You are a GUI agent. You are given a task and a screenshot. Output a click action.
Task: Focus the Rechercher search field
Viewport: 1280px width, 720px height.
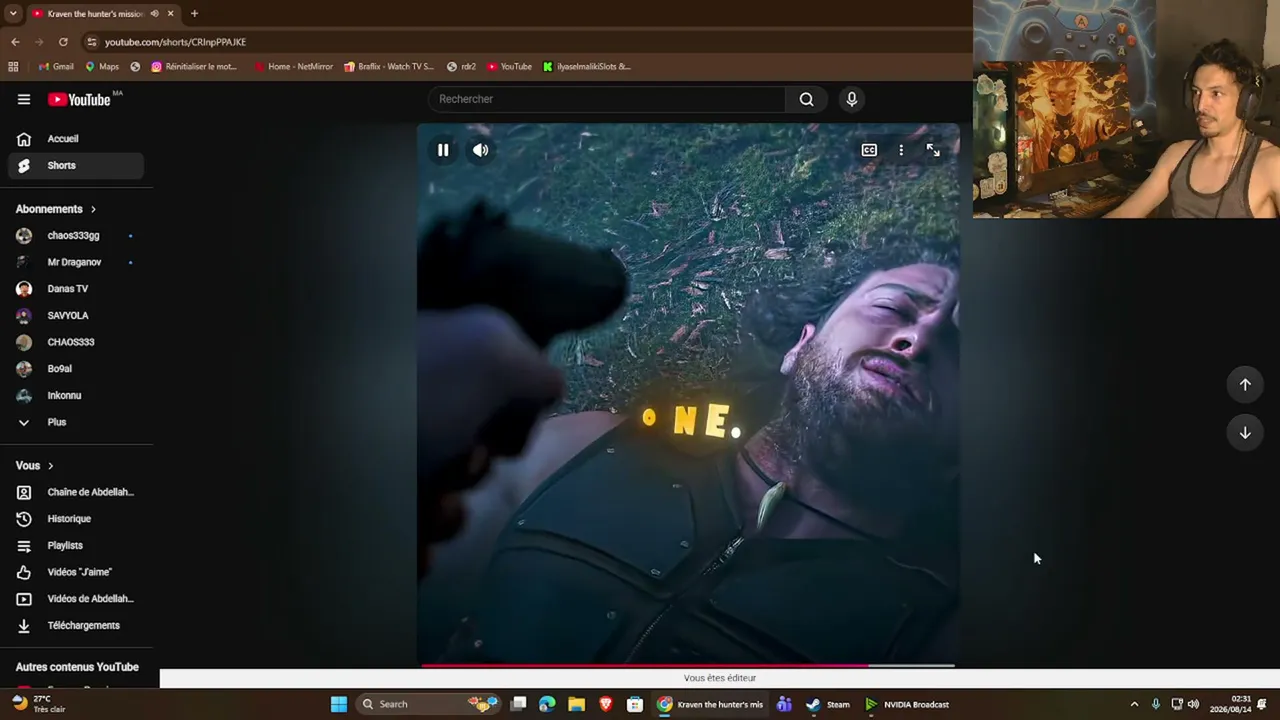point(607,99)
